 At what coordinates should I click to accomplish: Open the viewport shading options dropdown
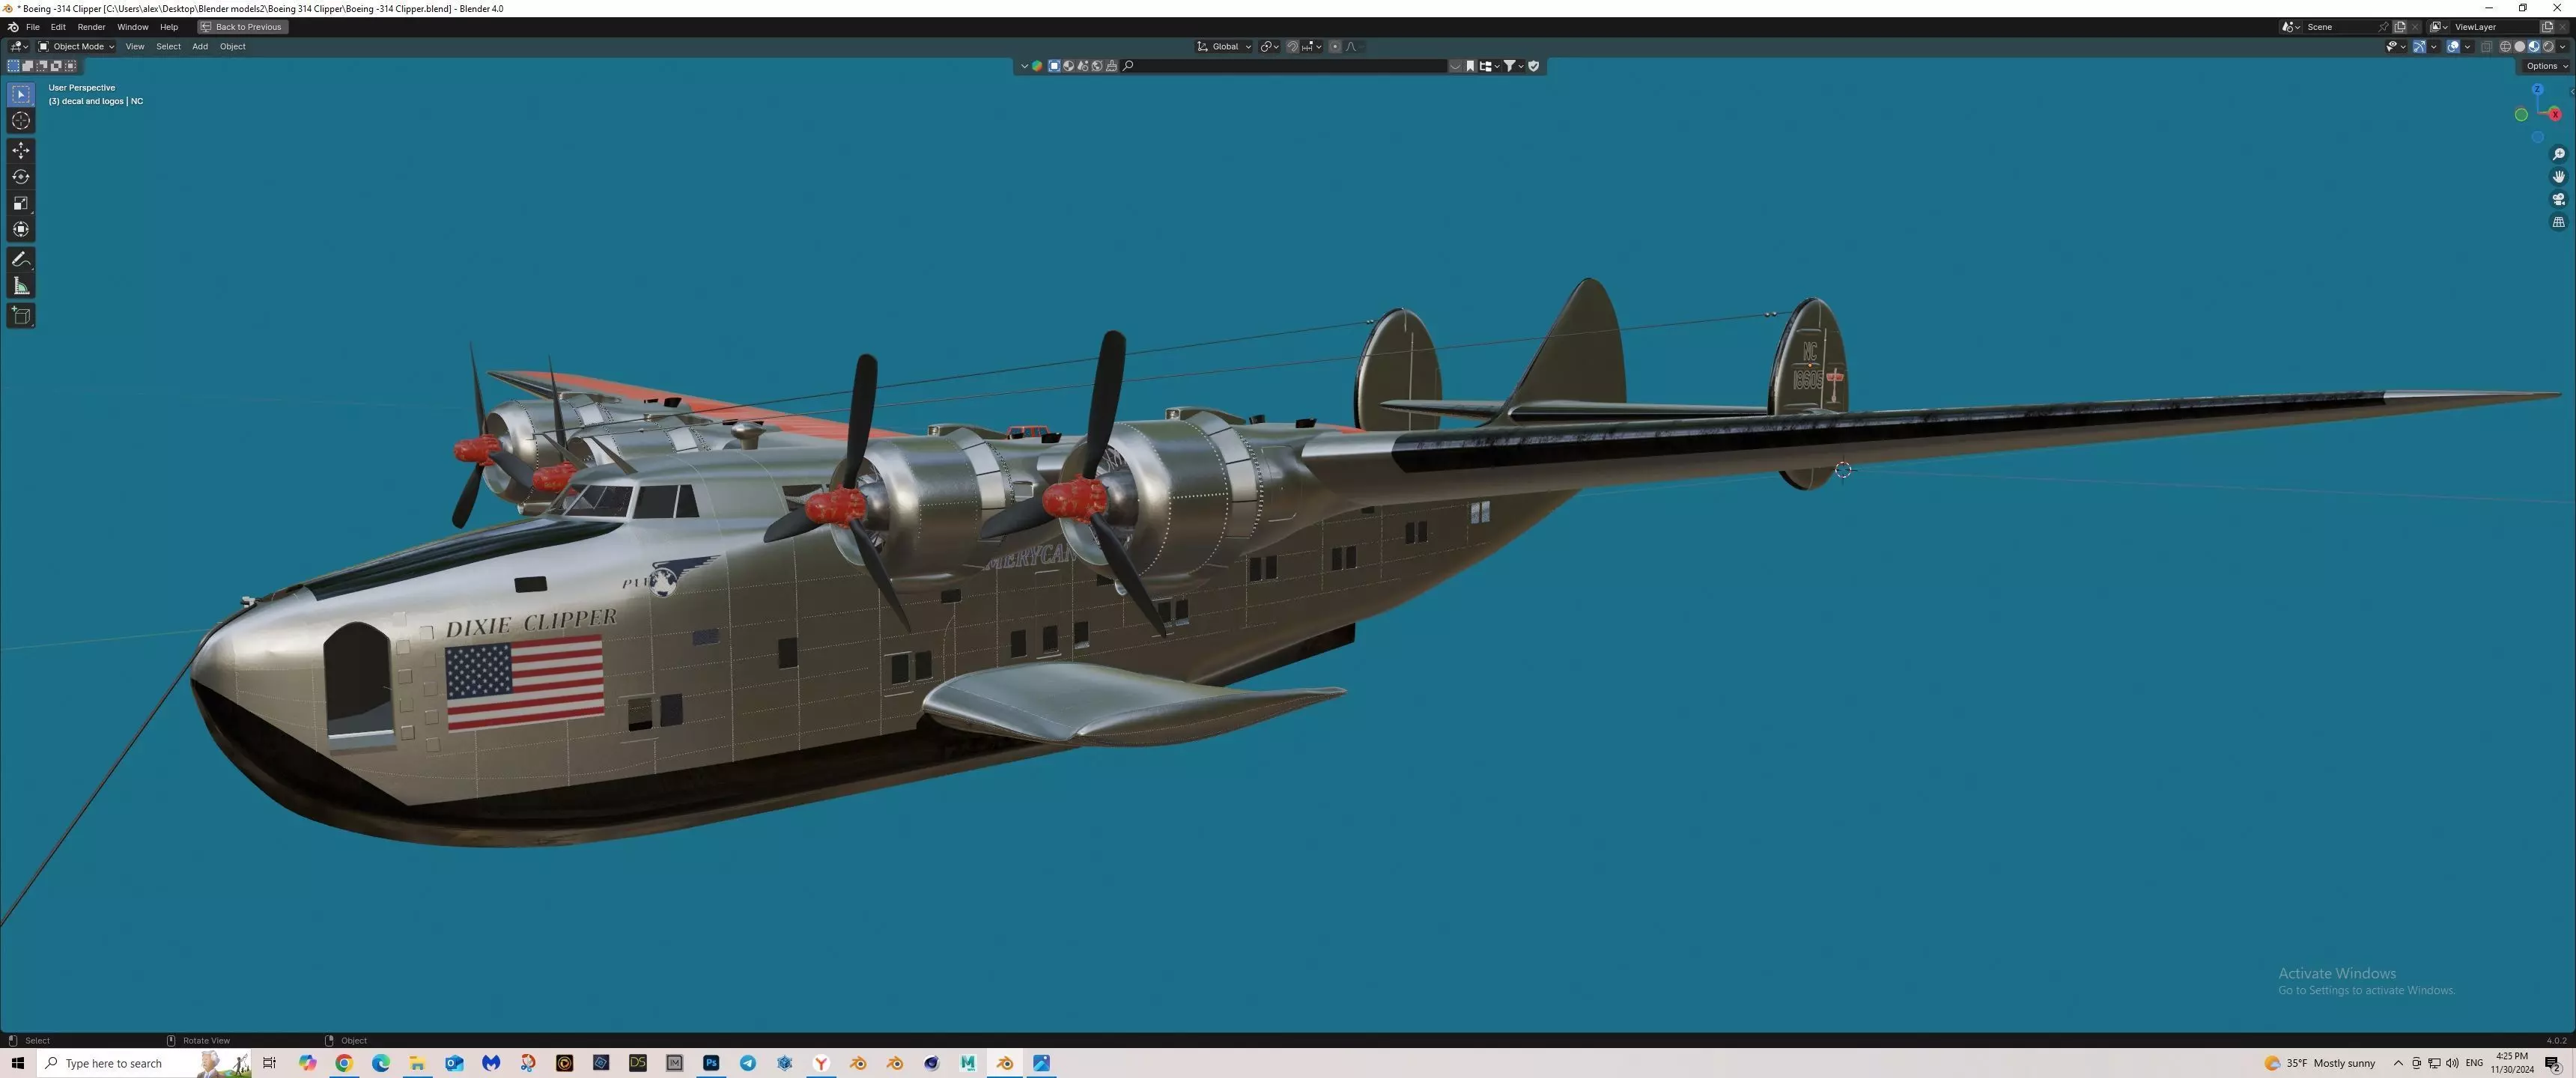[x=2561, y=46]
